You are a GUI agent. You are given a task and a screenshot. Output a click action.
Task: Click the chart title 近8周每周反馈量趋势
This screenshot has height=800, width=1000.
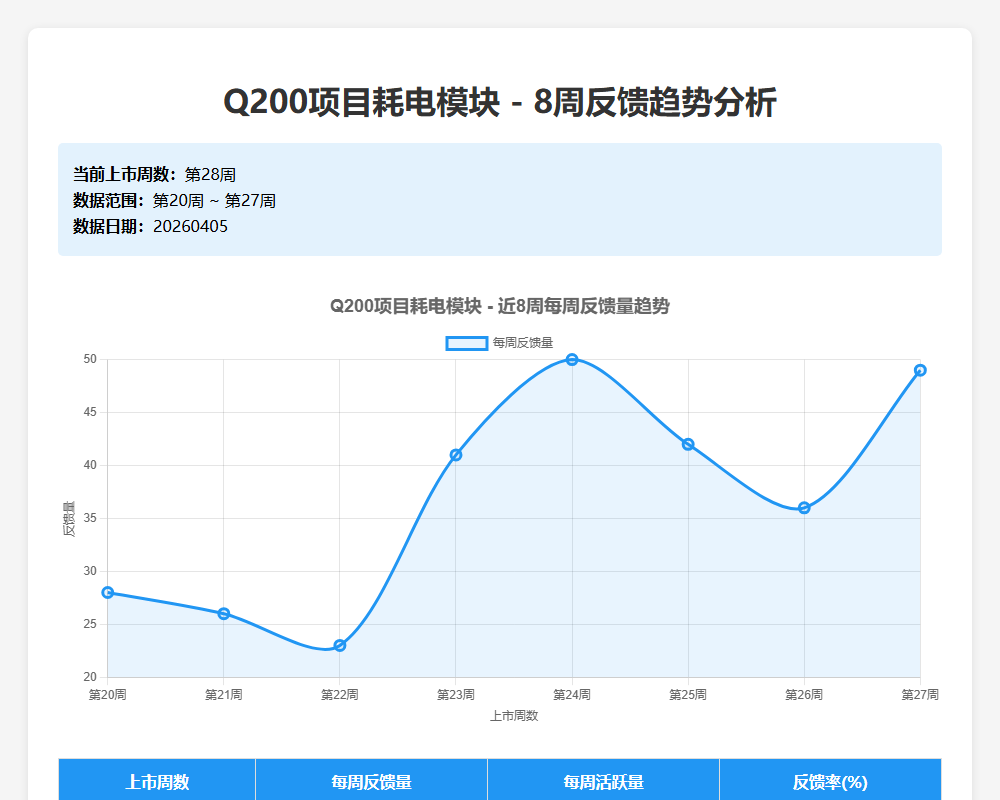pos(500,306)
